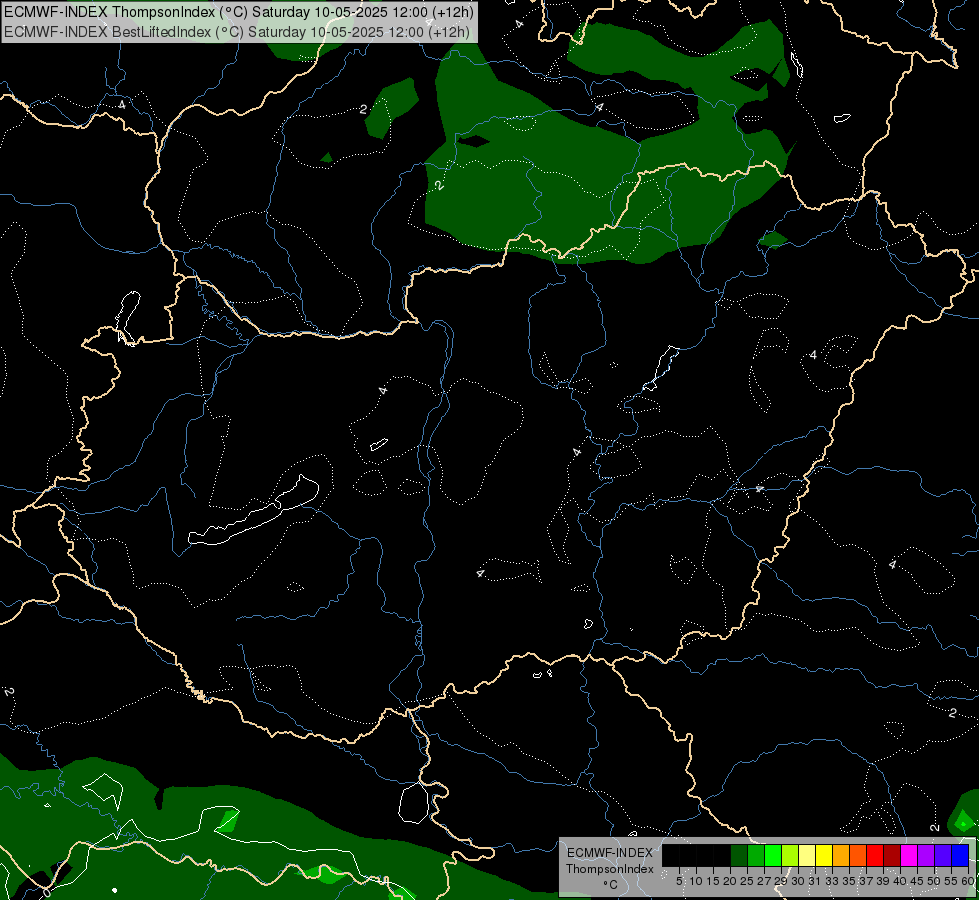The image size is (979, 900).
Task: Pick the orange 33–35 legend swatch
Action: pyautogui.click(x=841, y=855)
